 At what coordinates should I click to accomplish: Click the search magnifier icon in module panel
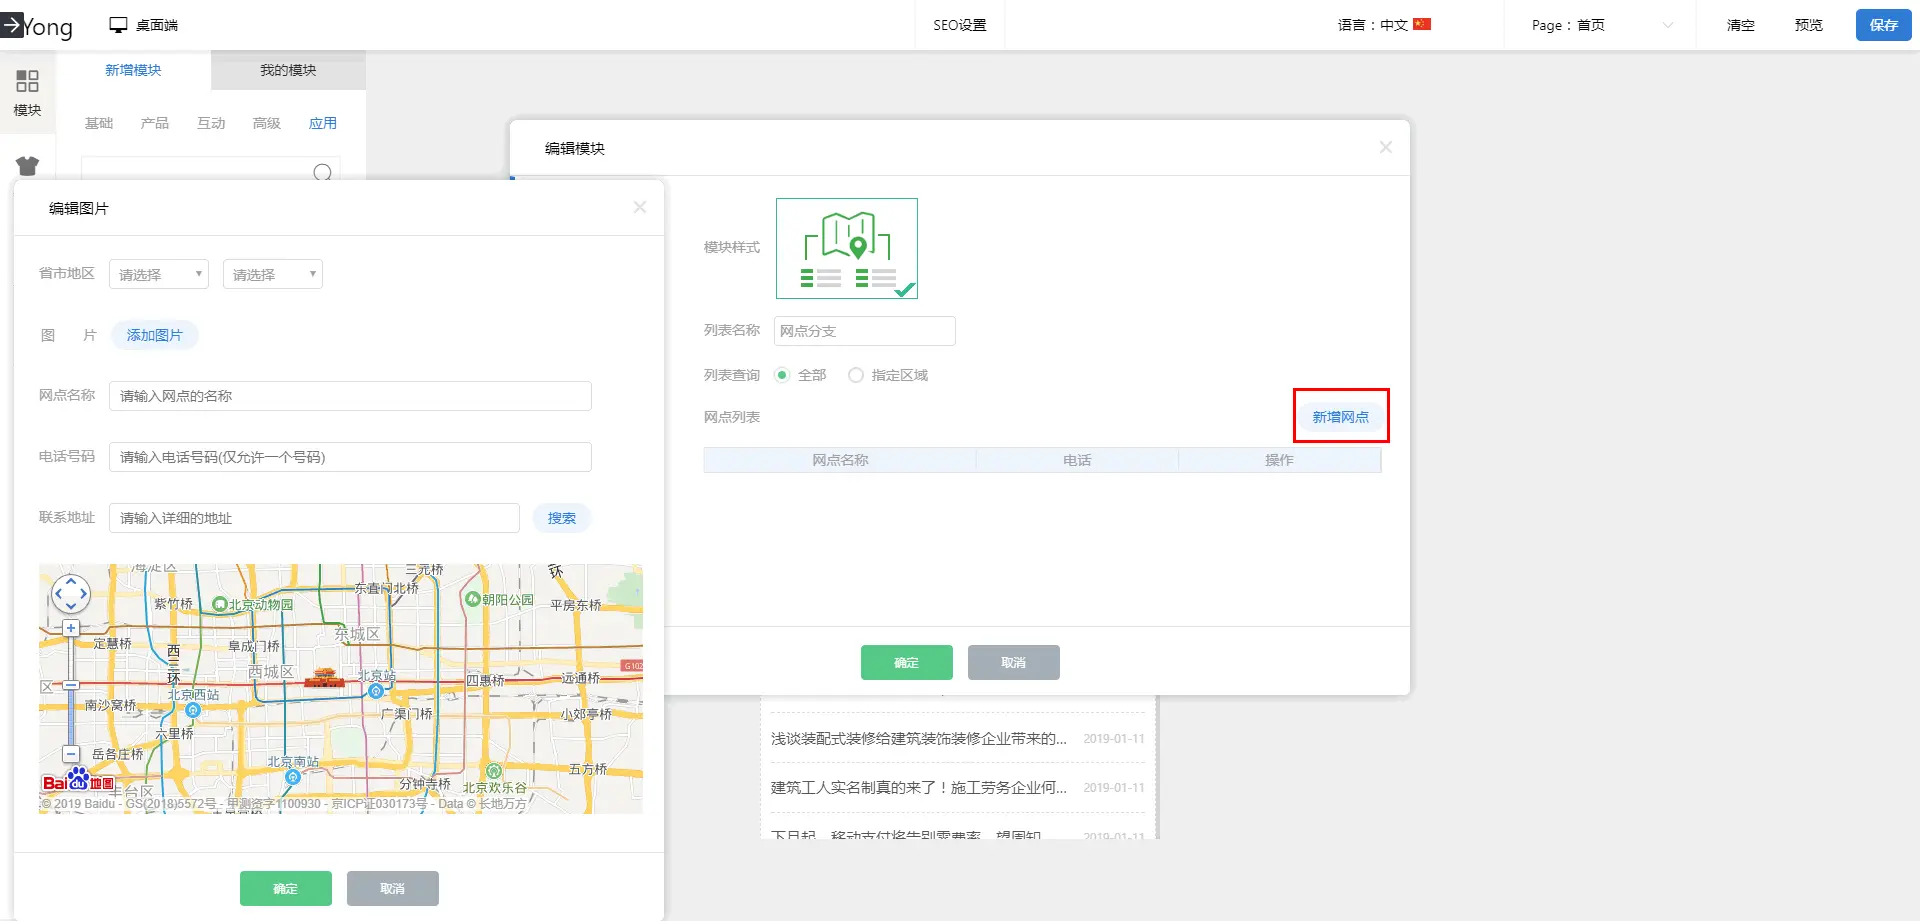(322, 172)
